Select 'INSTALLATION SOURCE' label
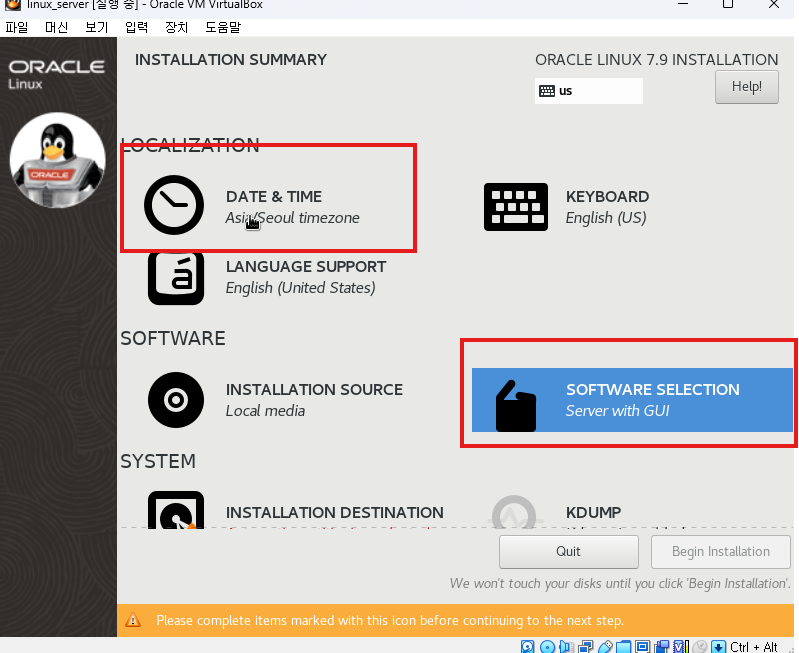This screenshot has width=799, height=653. coord(314,389)
